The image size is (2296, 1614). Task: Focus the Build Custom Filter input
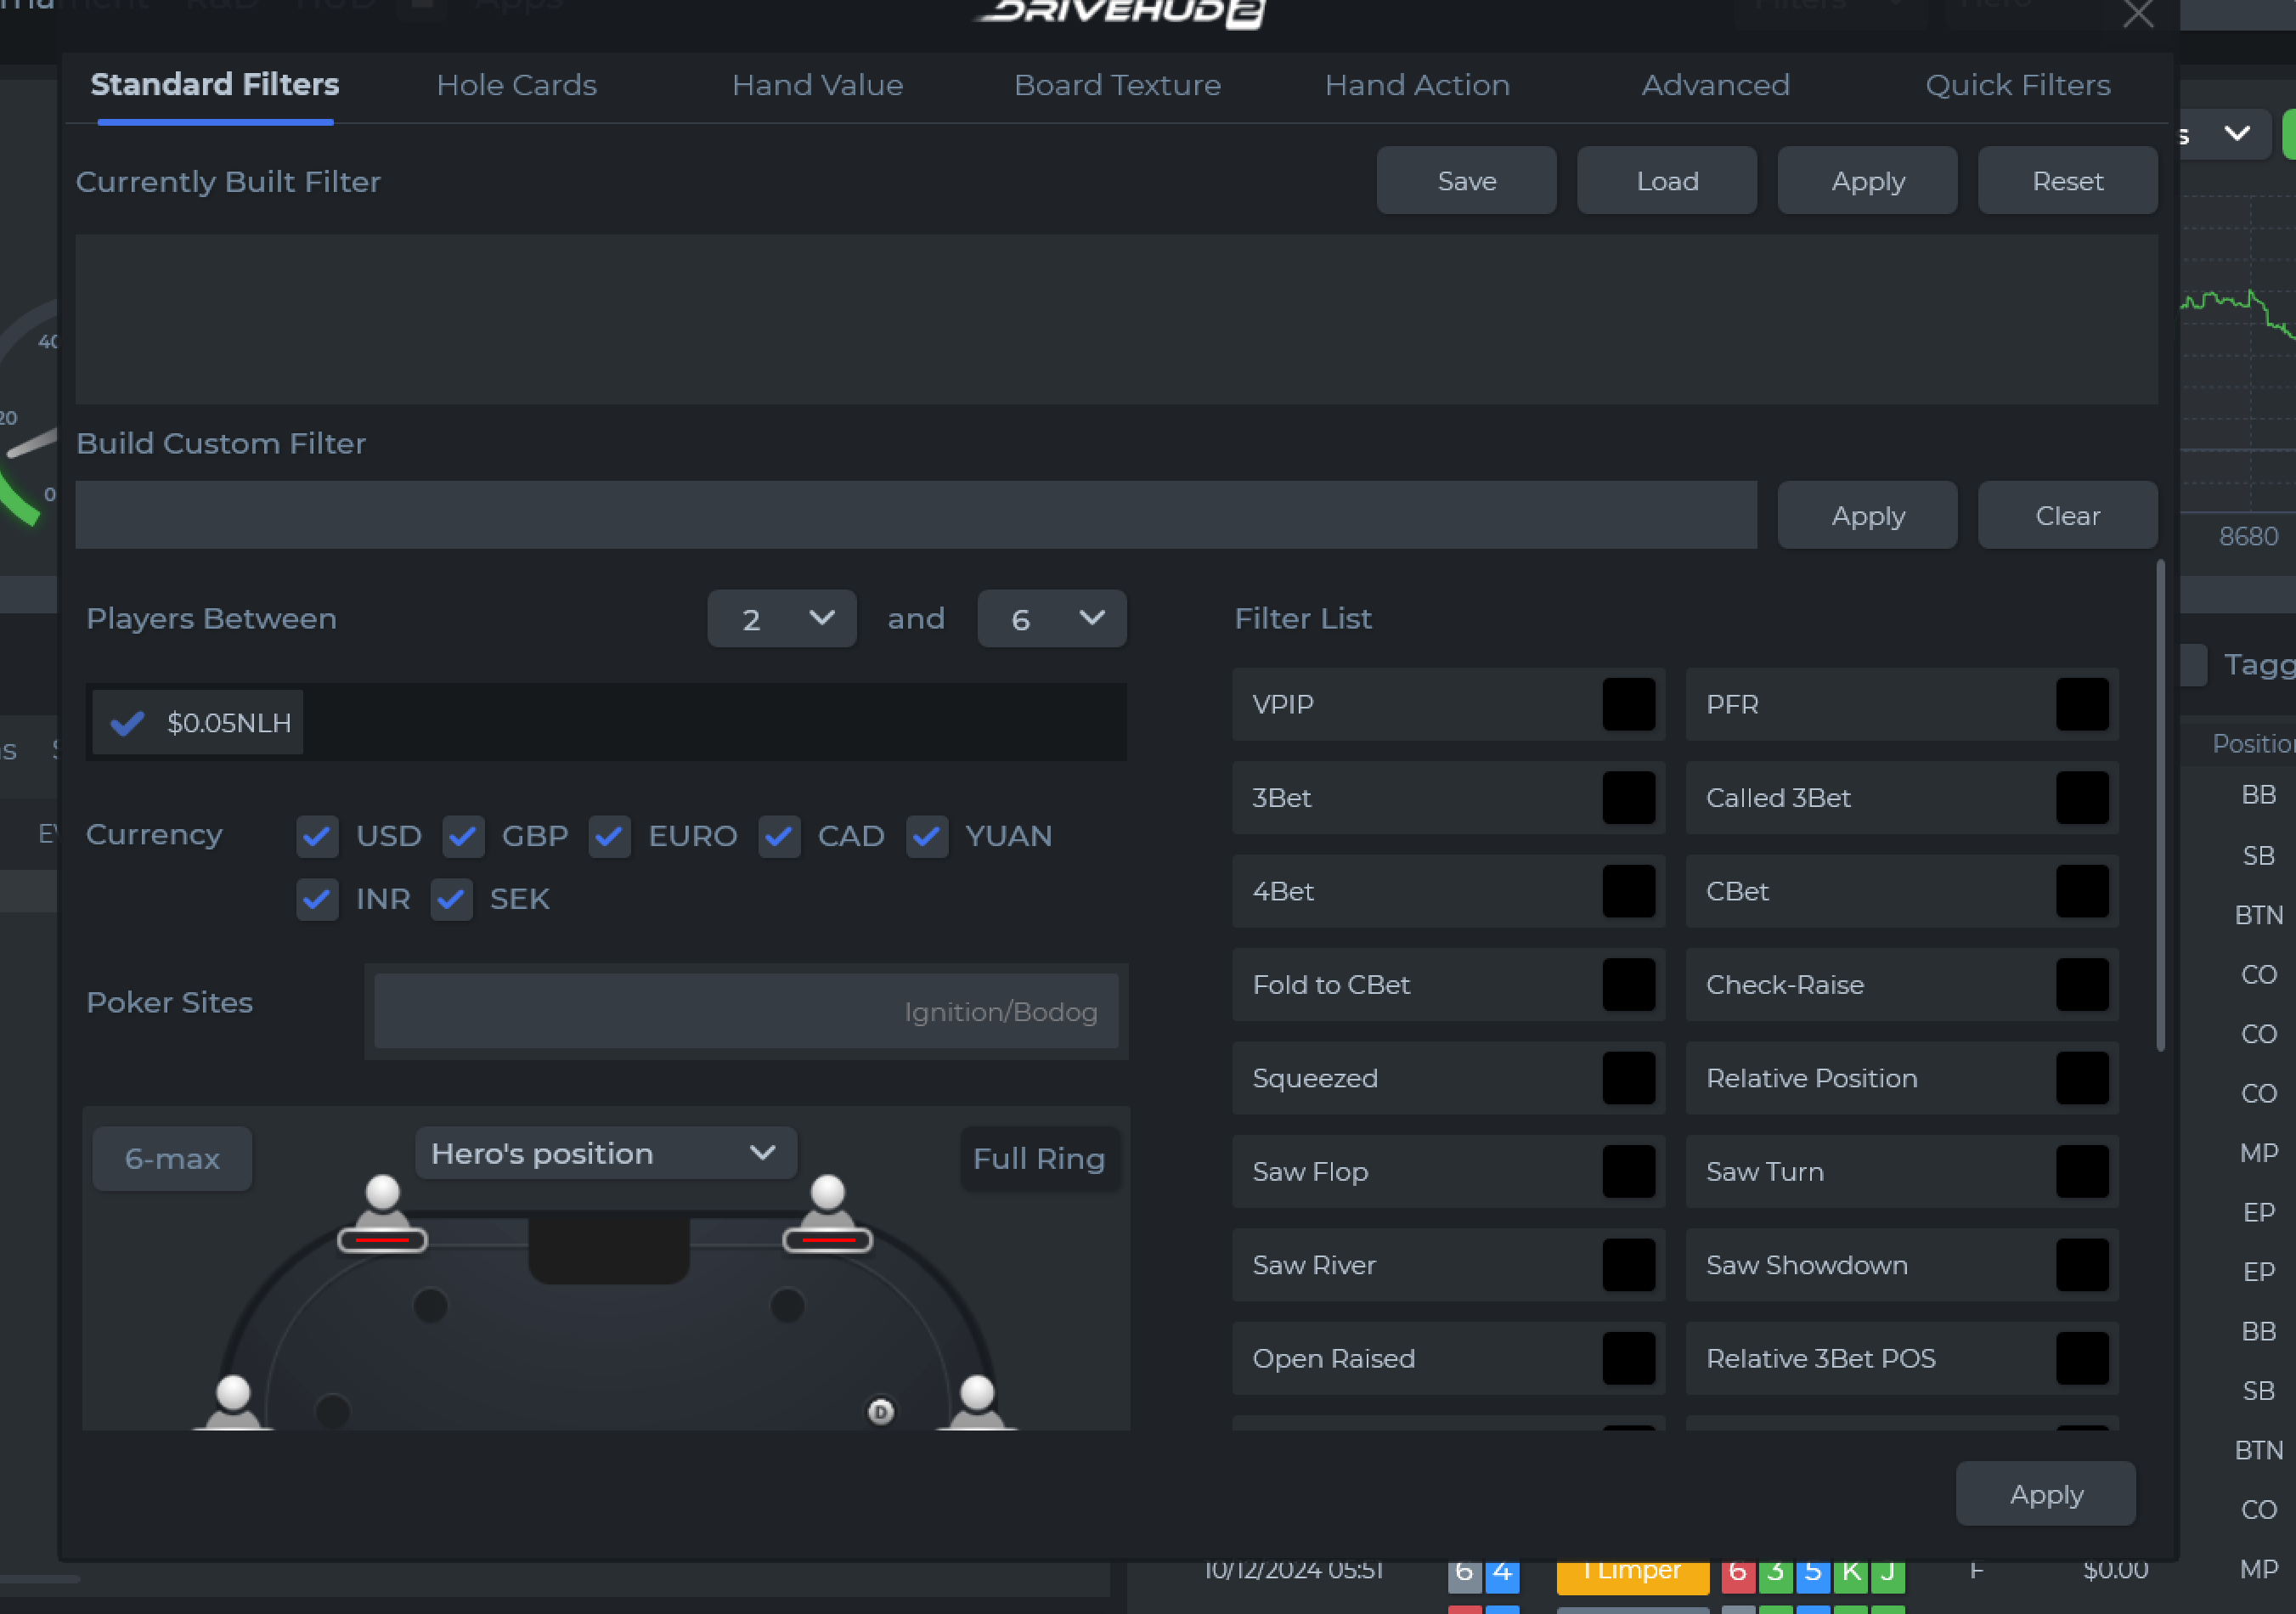pos(916,515)
